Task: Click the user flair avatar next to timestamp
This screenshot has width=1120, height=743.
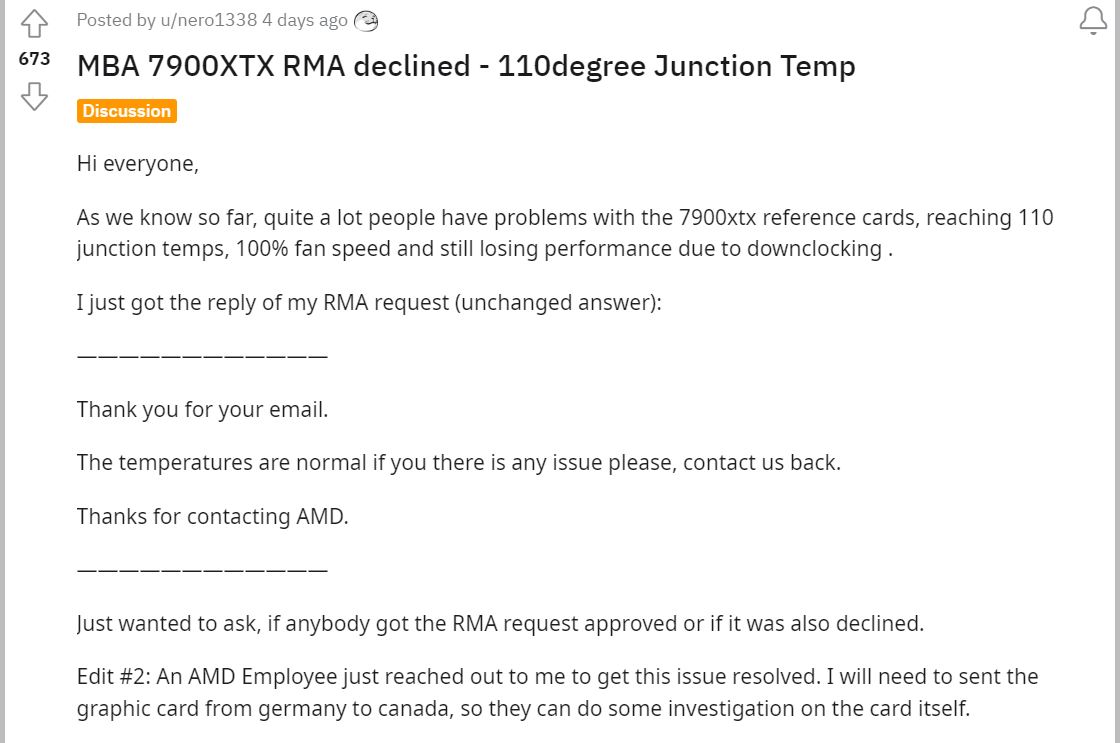Action: pyautogui.click(x=366, y=21)
